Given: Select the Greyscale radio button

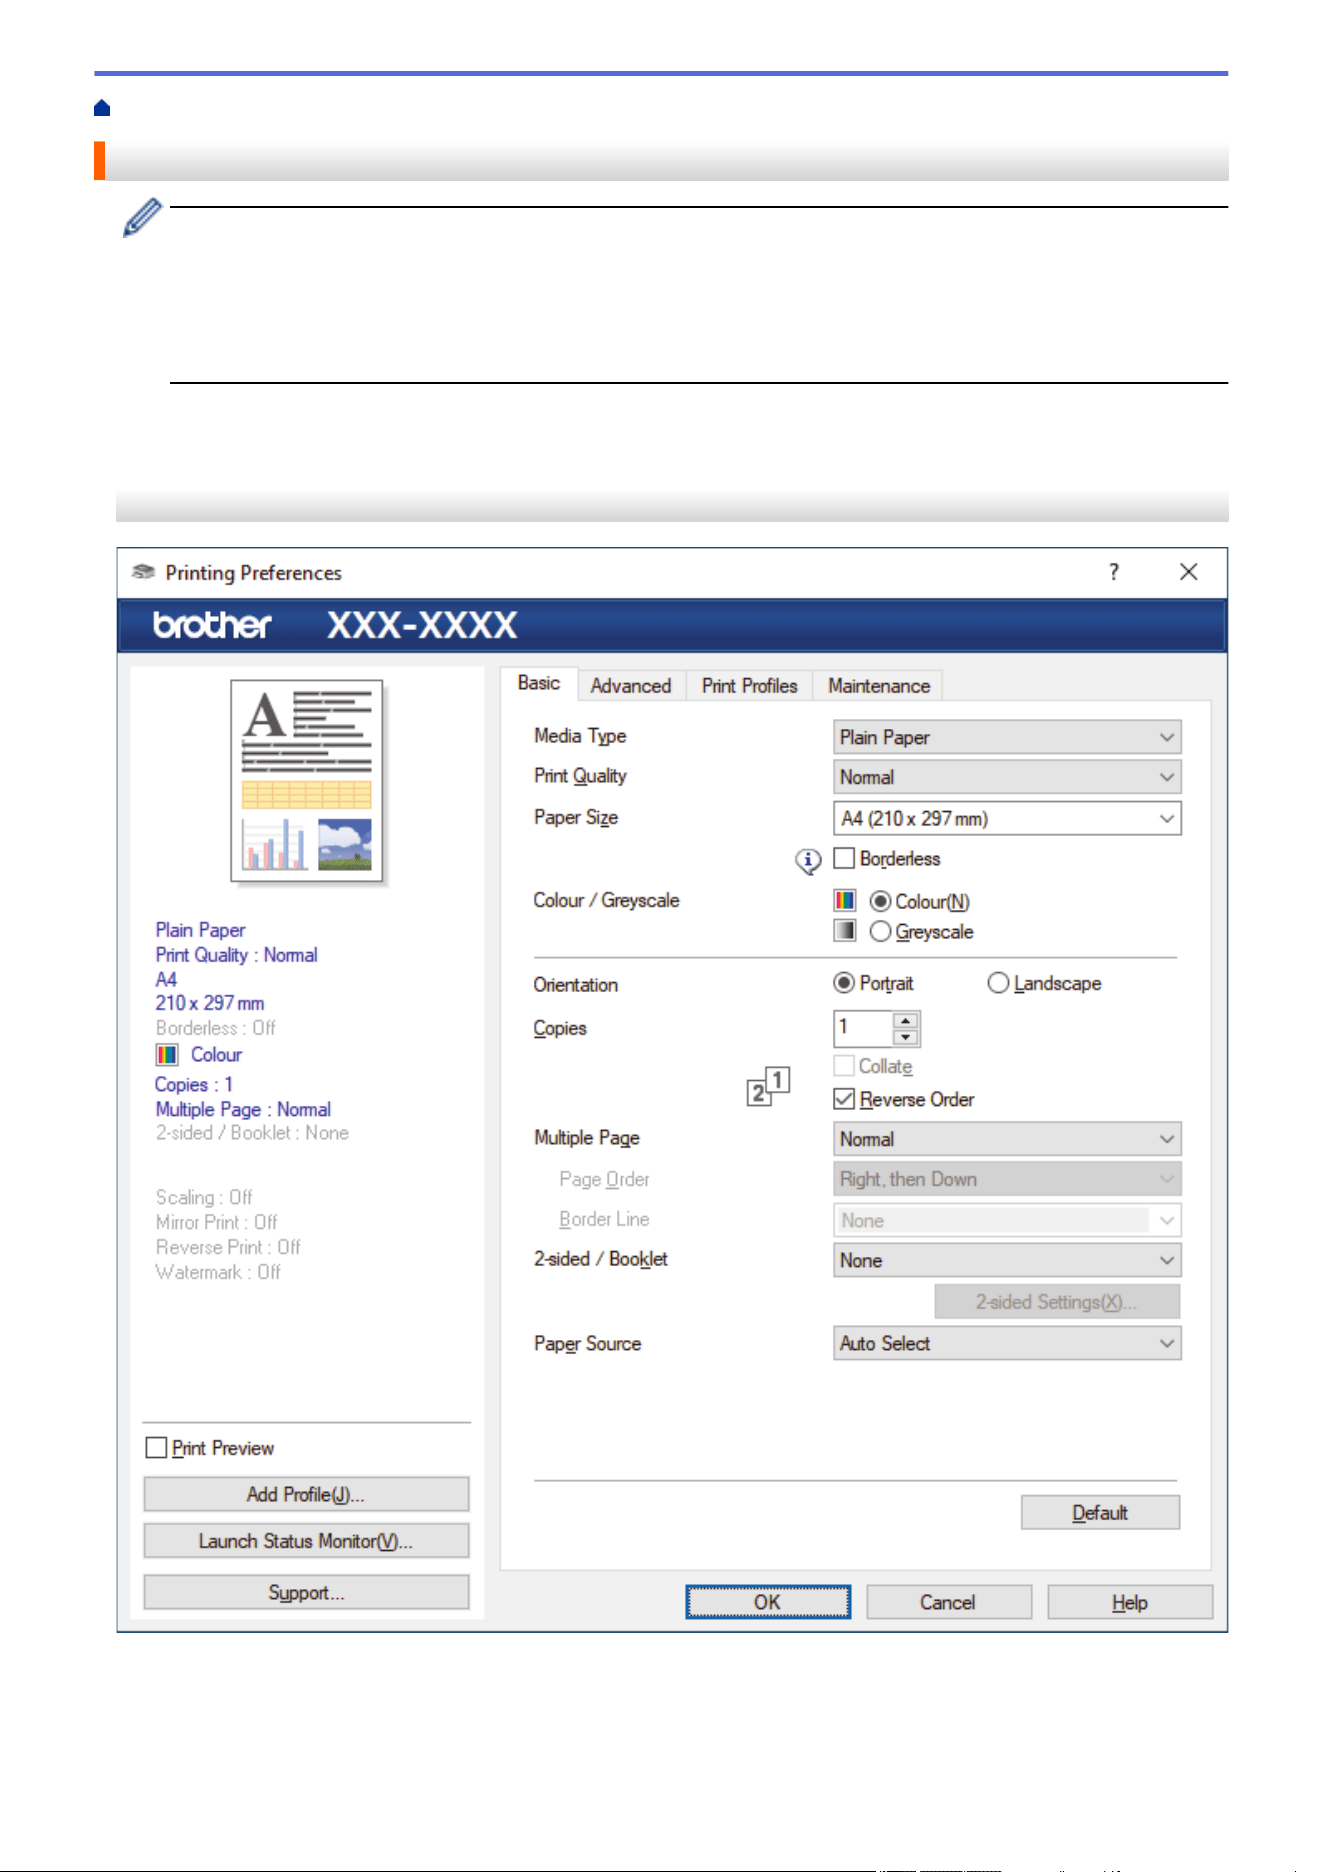Looking at the screenshot, I should point(880,931).
